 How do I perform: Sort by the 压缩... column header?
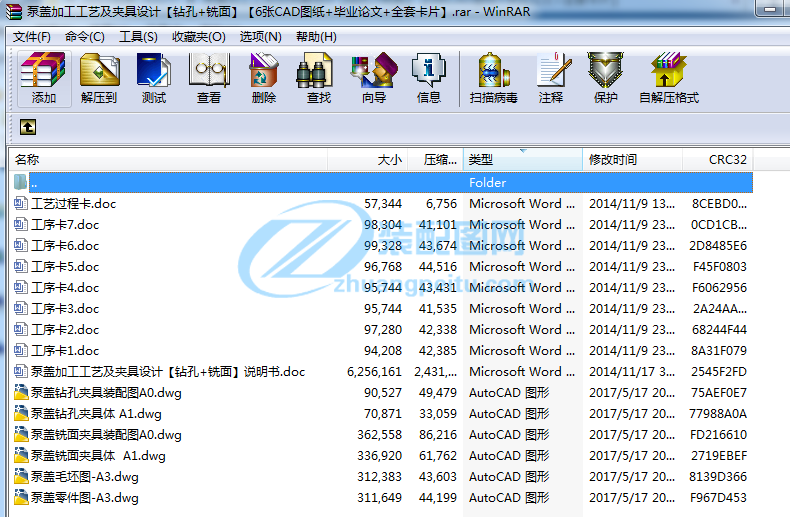point(435,160)
